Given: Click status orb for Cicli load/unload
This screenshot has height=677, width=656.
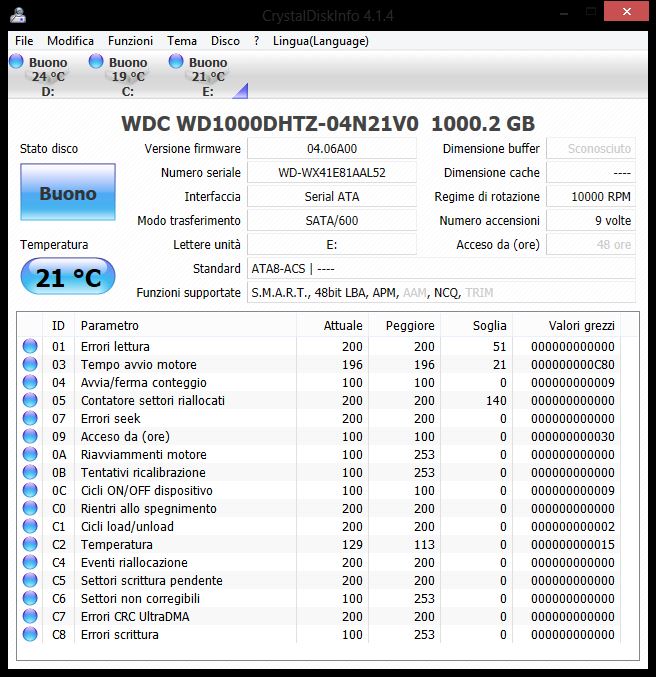Looking at the screenshot, I should pos(30,526).
